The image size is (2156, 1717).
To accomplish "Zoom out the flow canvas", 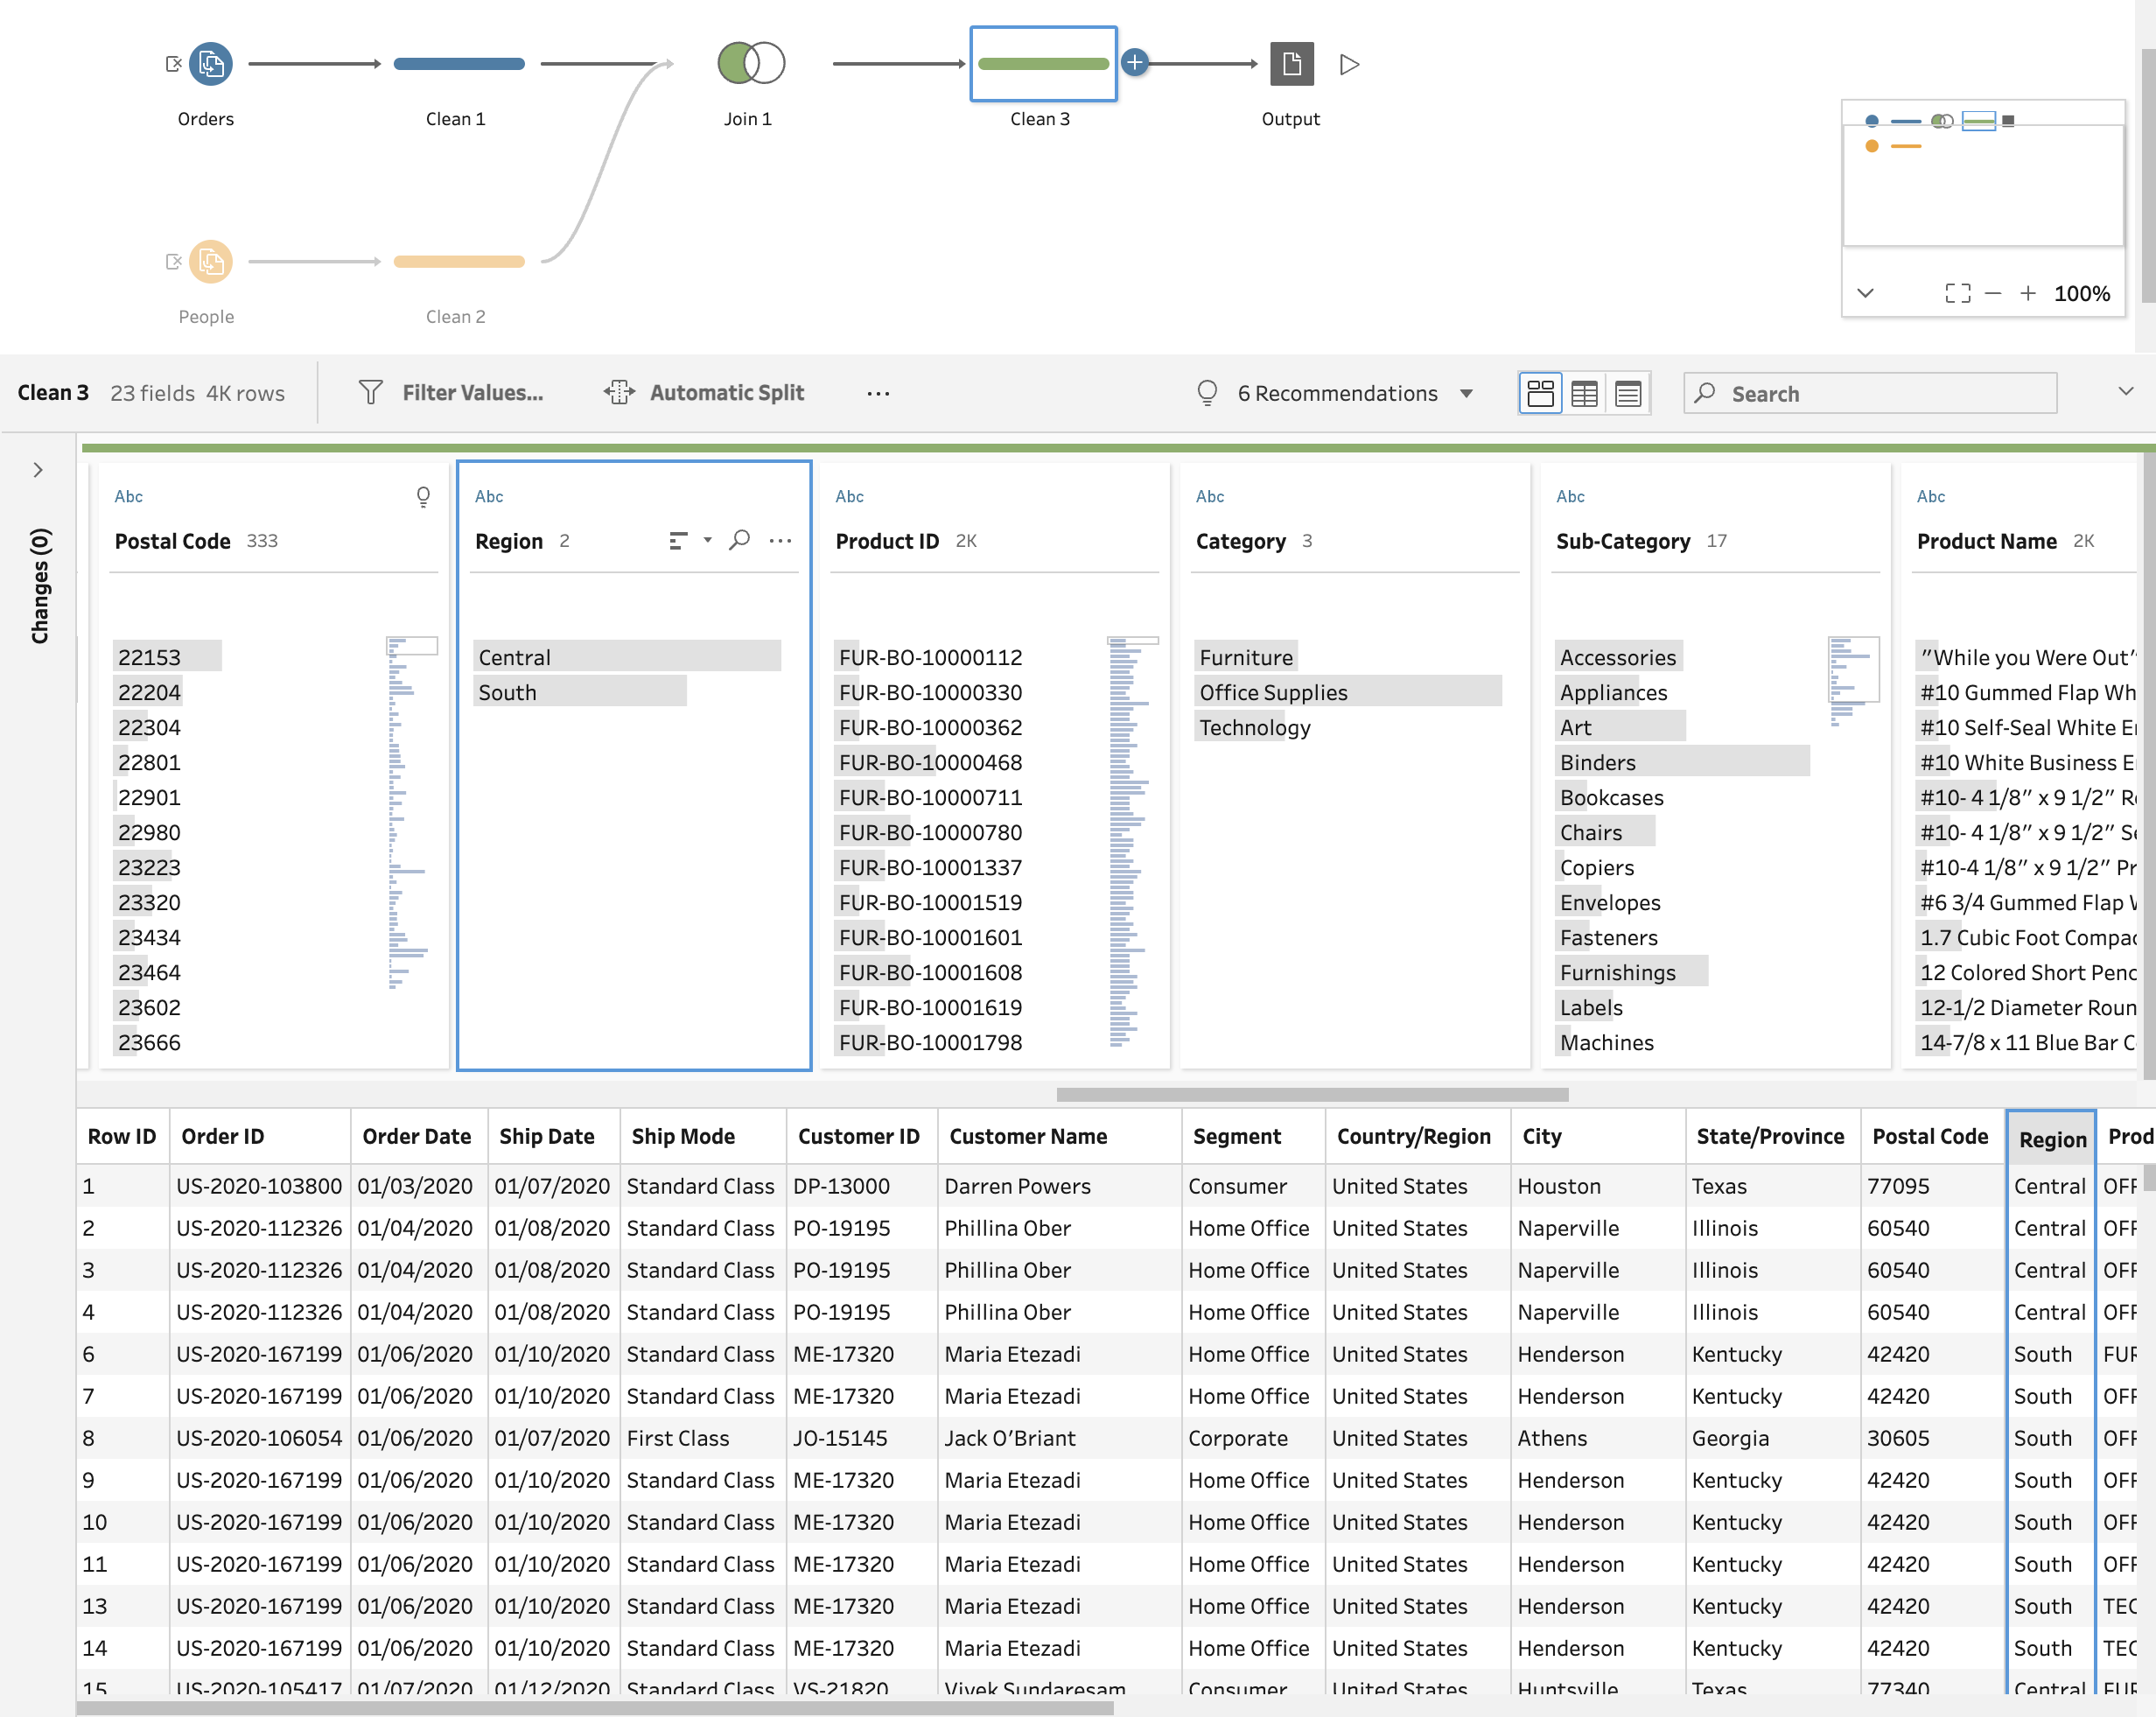I will click(x=1992, y=294).
